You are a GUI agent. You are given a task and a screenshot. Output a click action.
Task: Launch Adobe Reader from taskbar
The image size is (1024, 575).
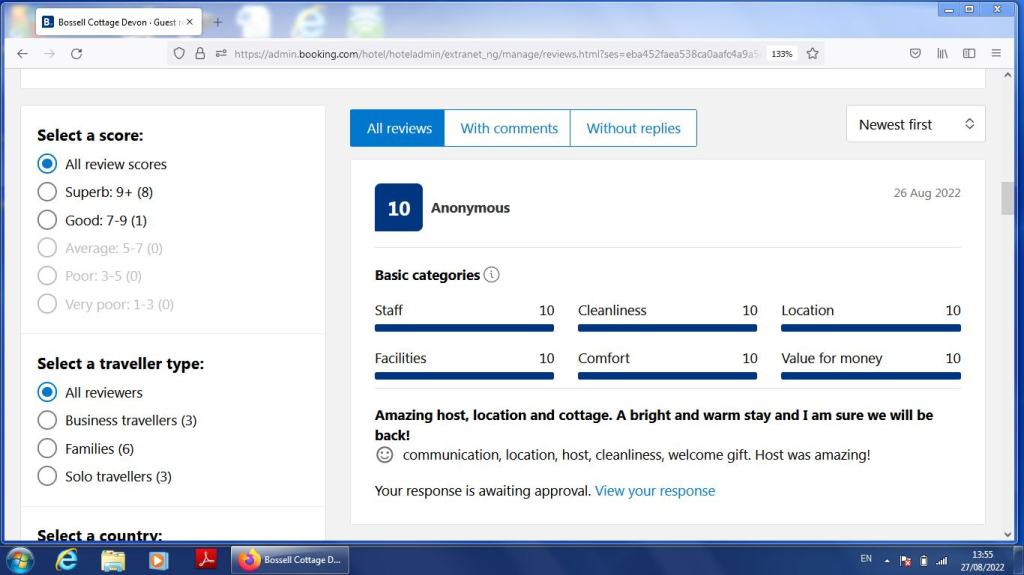point(206,560)
